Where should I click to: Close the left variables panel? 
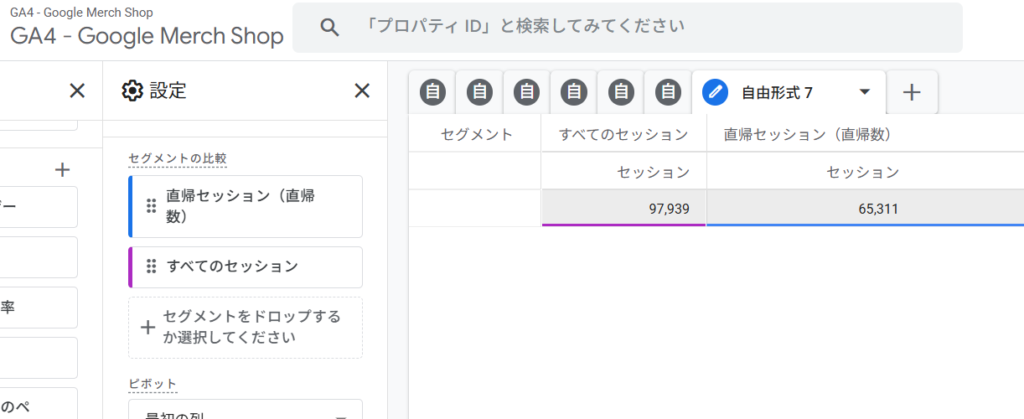coord(77,91)
